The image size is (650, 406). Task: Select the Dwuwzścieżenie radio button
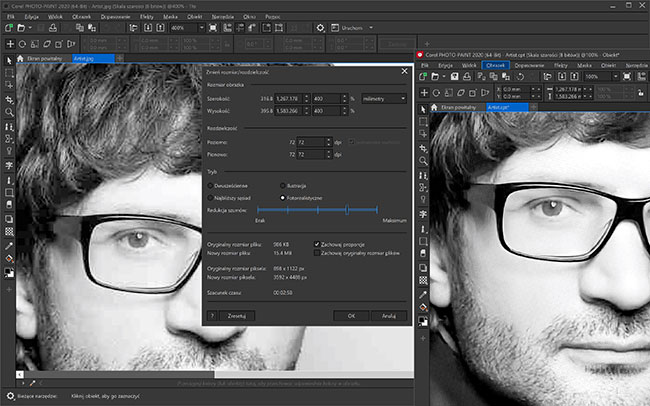tap(212, 185)
